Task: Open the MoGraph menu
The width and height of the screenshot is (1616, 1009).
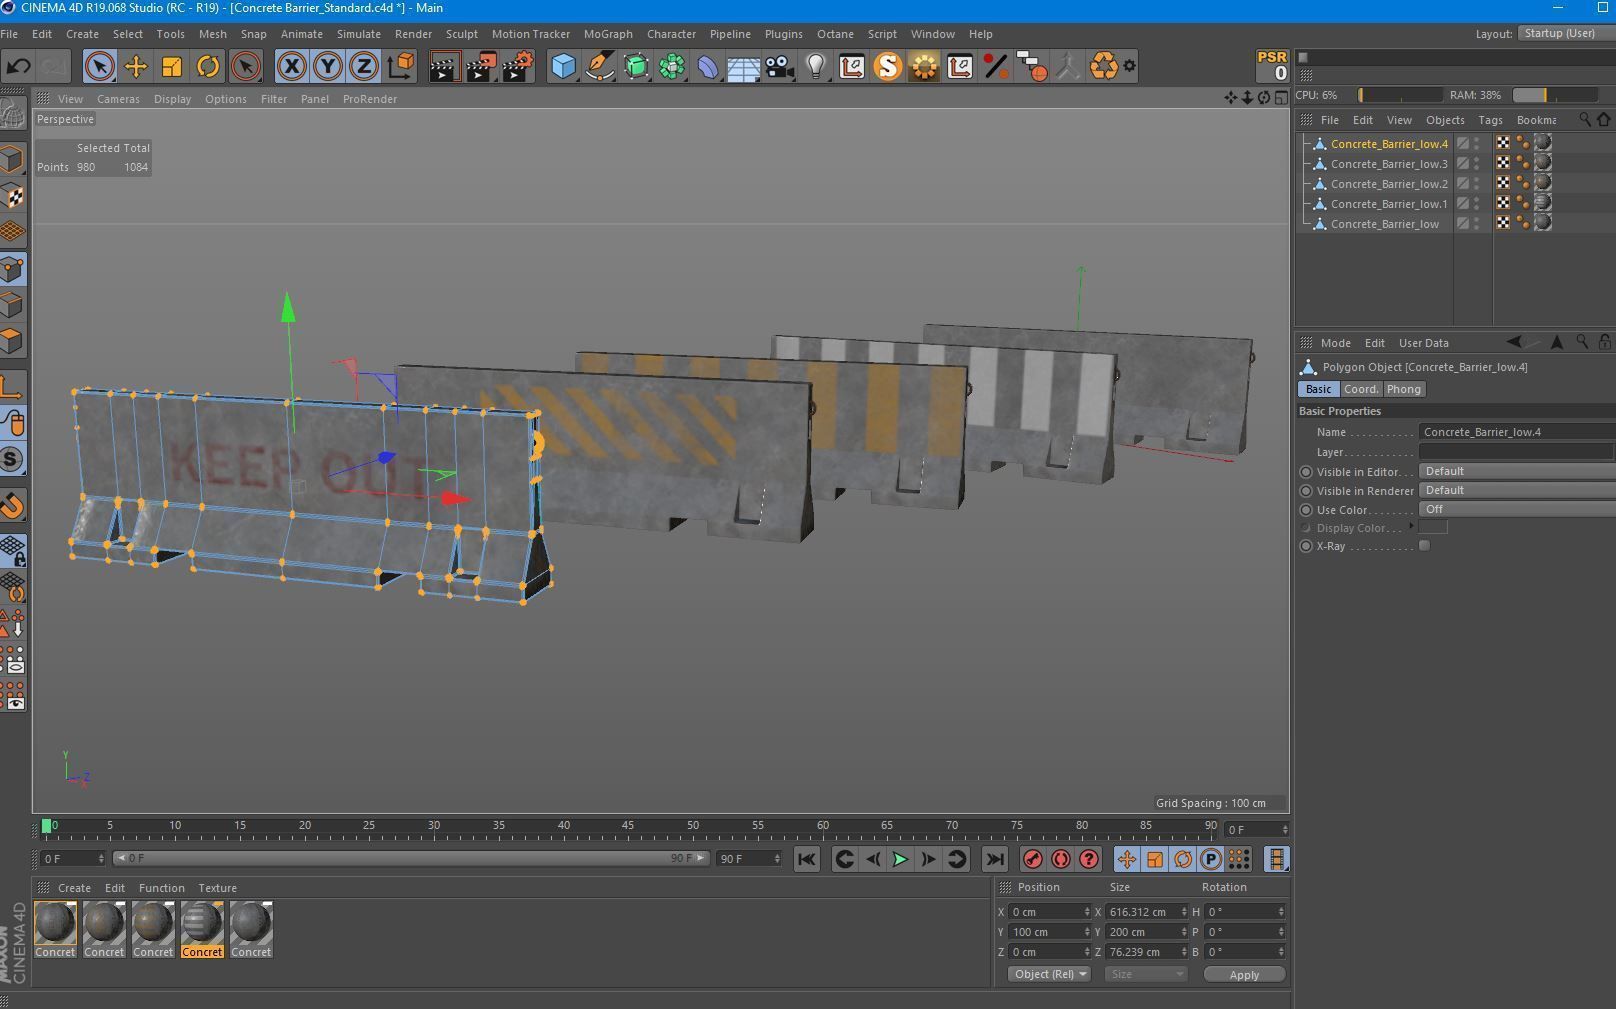Action: coord(608,34)
